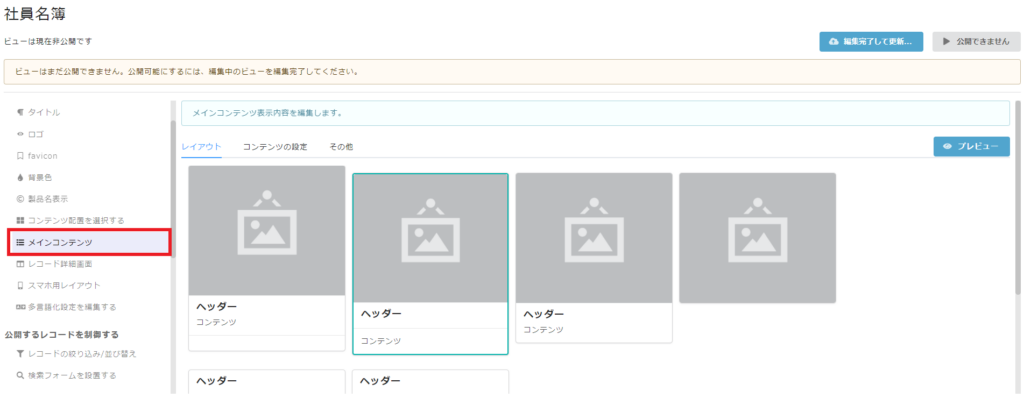
Task: Click the 多言語化設定を編集する icon
Action: [x=20, y=307]
